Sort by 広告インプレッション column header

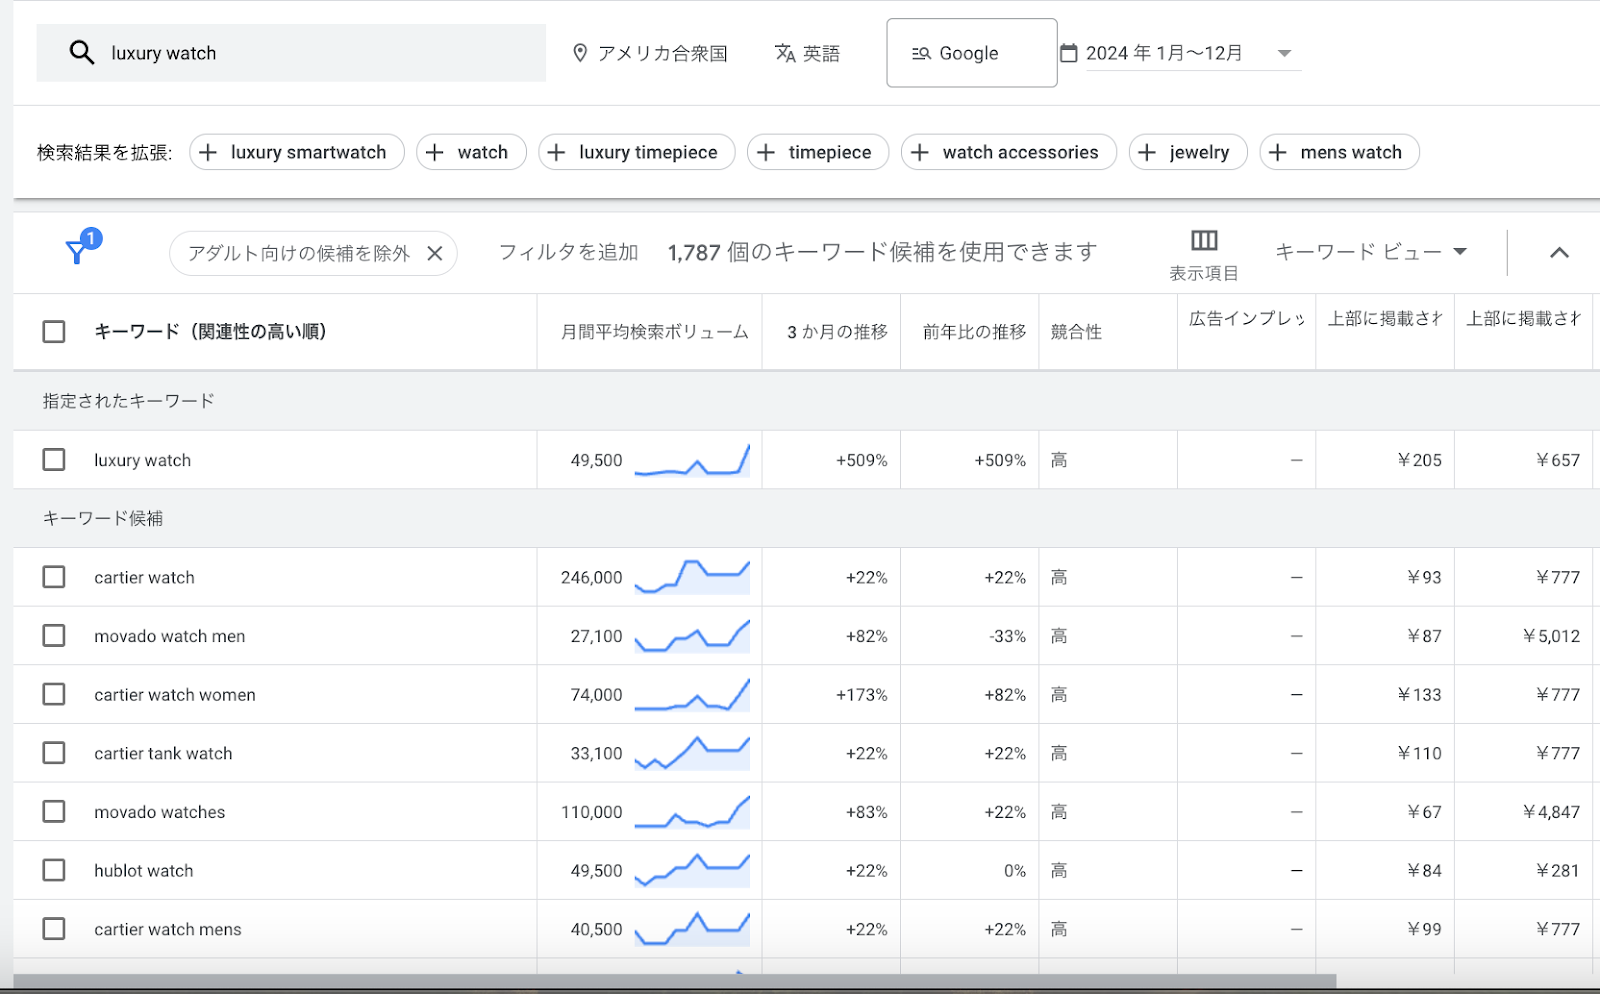pos(1247,318)
